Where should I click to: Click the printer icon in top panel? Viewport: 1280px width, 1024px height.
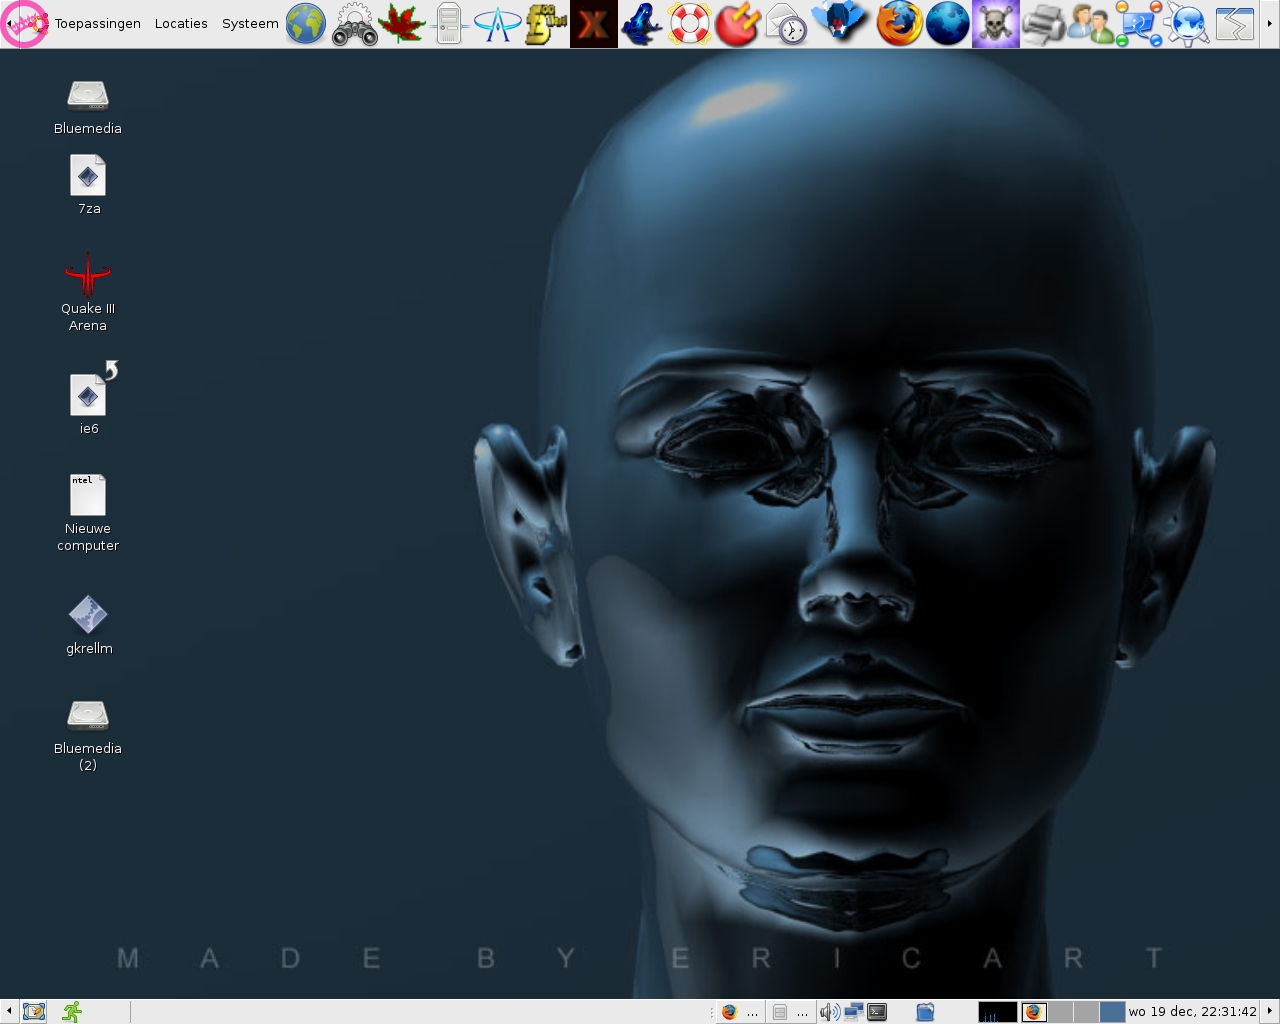(x=1042, y=24)
